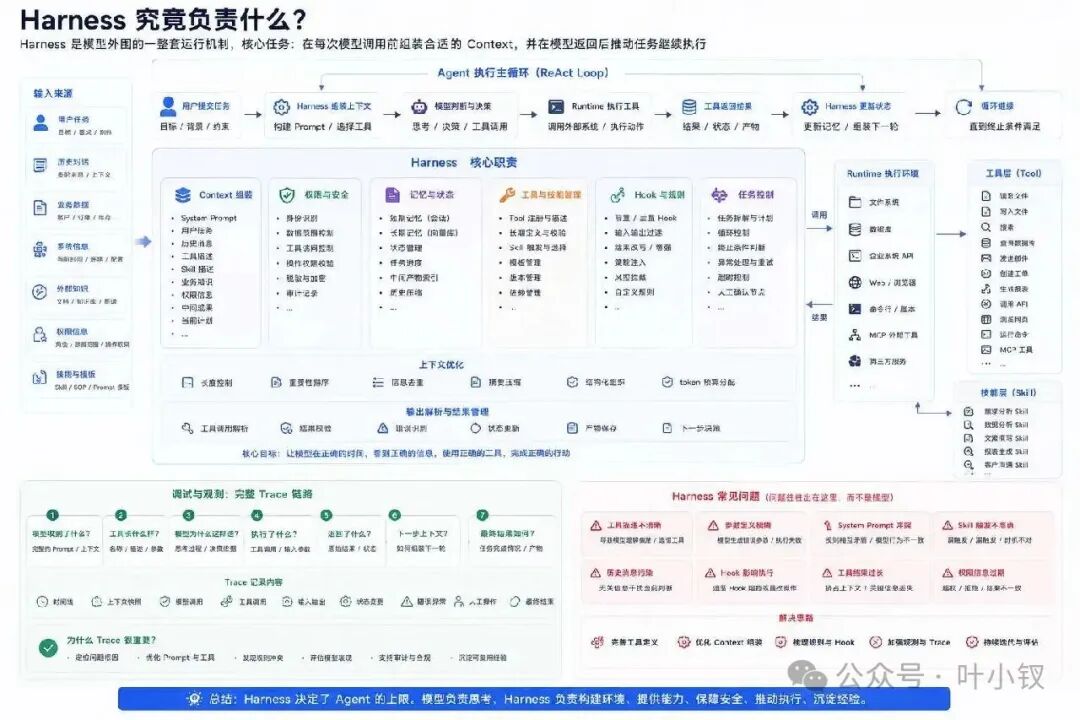Click the green checkmark beside 为什么 Trace 很重要
Image resolution: width=1080 pixels, height=720 pixels.
pos(48,648)
